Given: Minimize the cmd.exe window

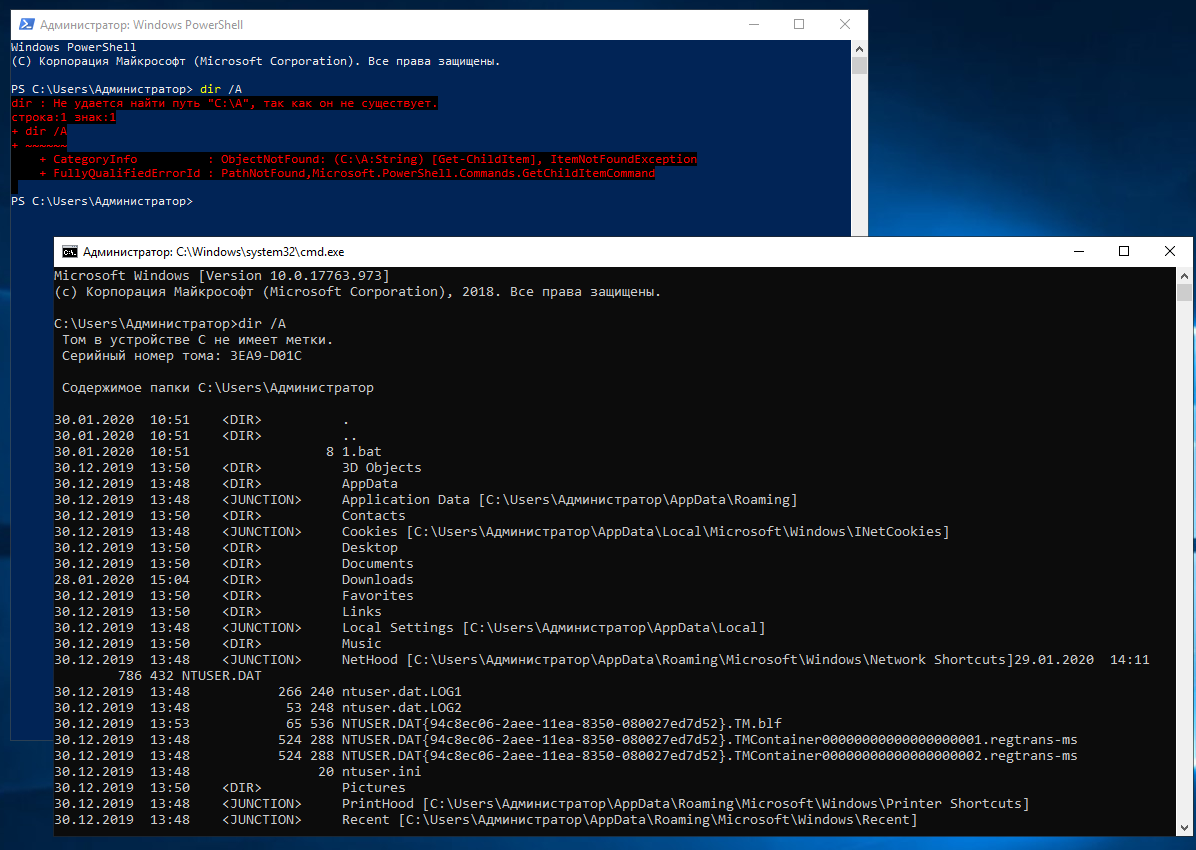Looking at the screenshot, I should click(x=1078, y=252).
